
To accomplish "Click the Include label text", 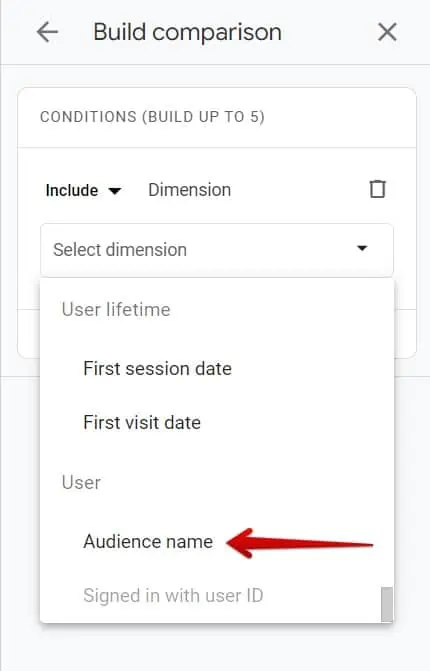I will click(72, 190).
